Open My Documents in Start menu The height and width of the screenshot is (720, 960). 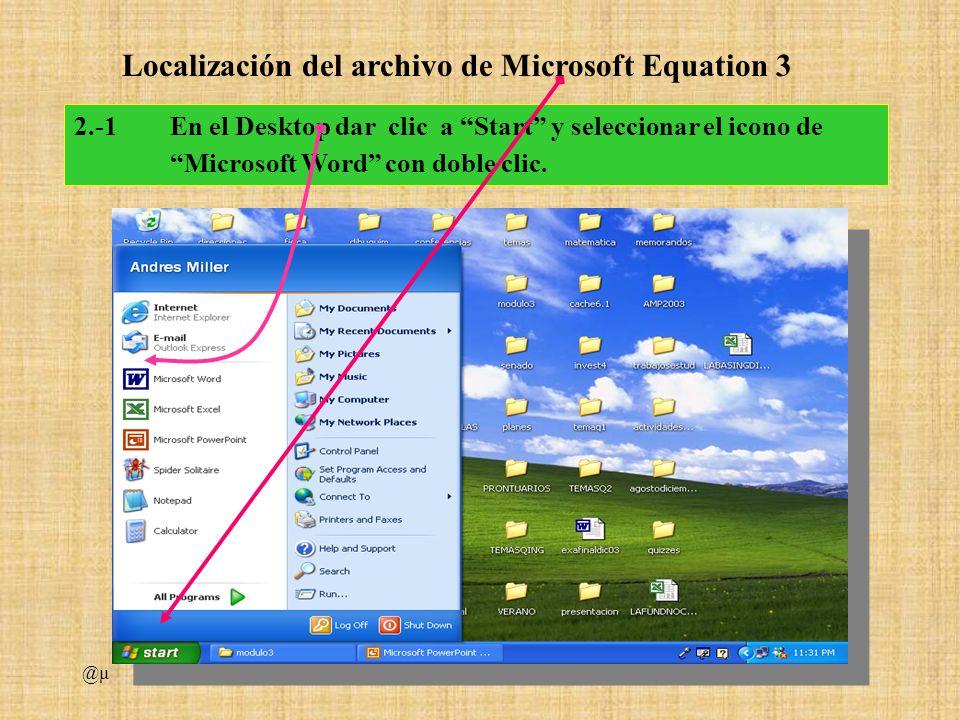click(x=345, y=309)
